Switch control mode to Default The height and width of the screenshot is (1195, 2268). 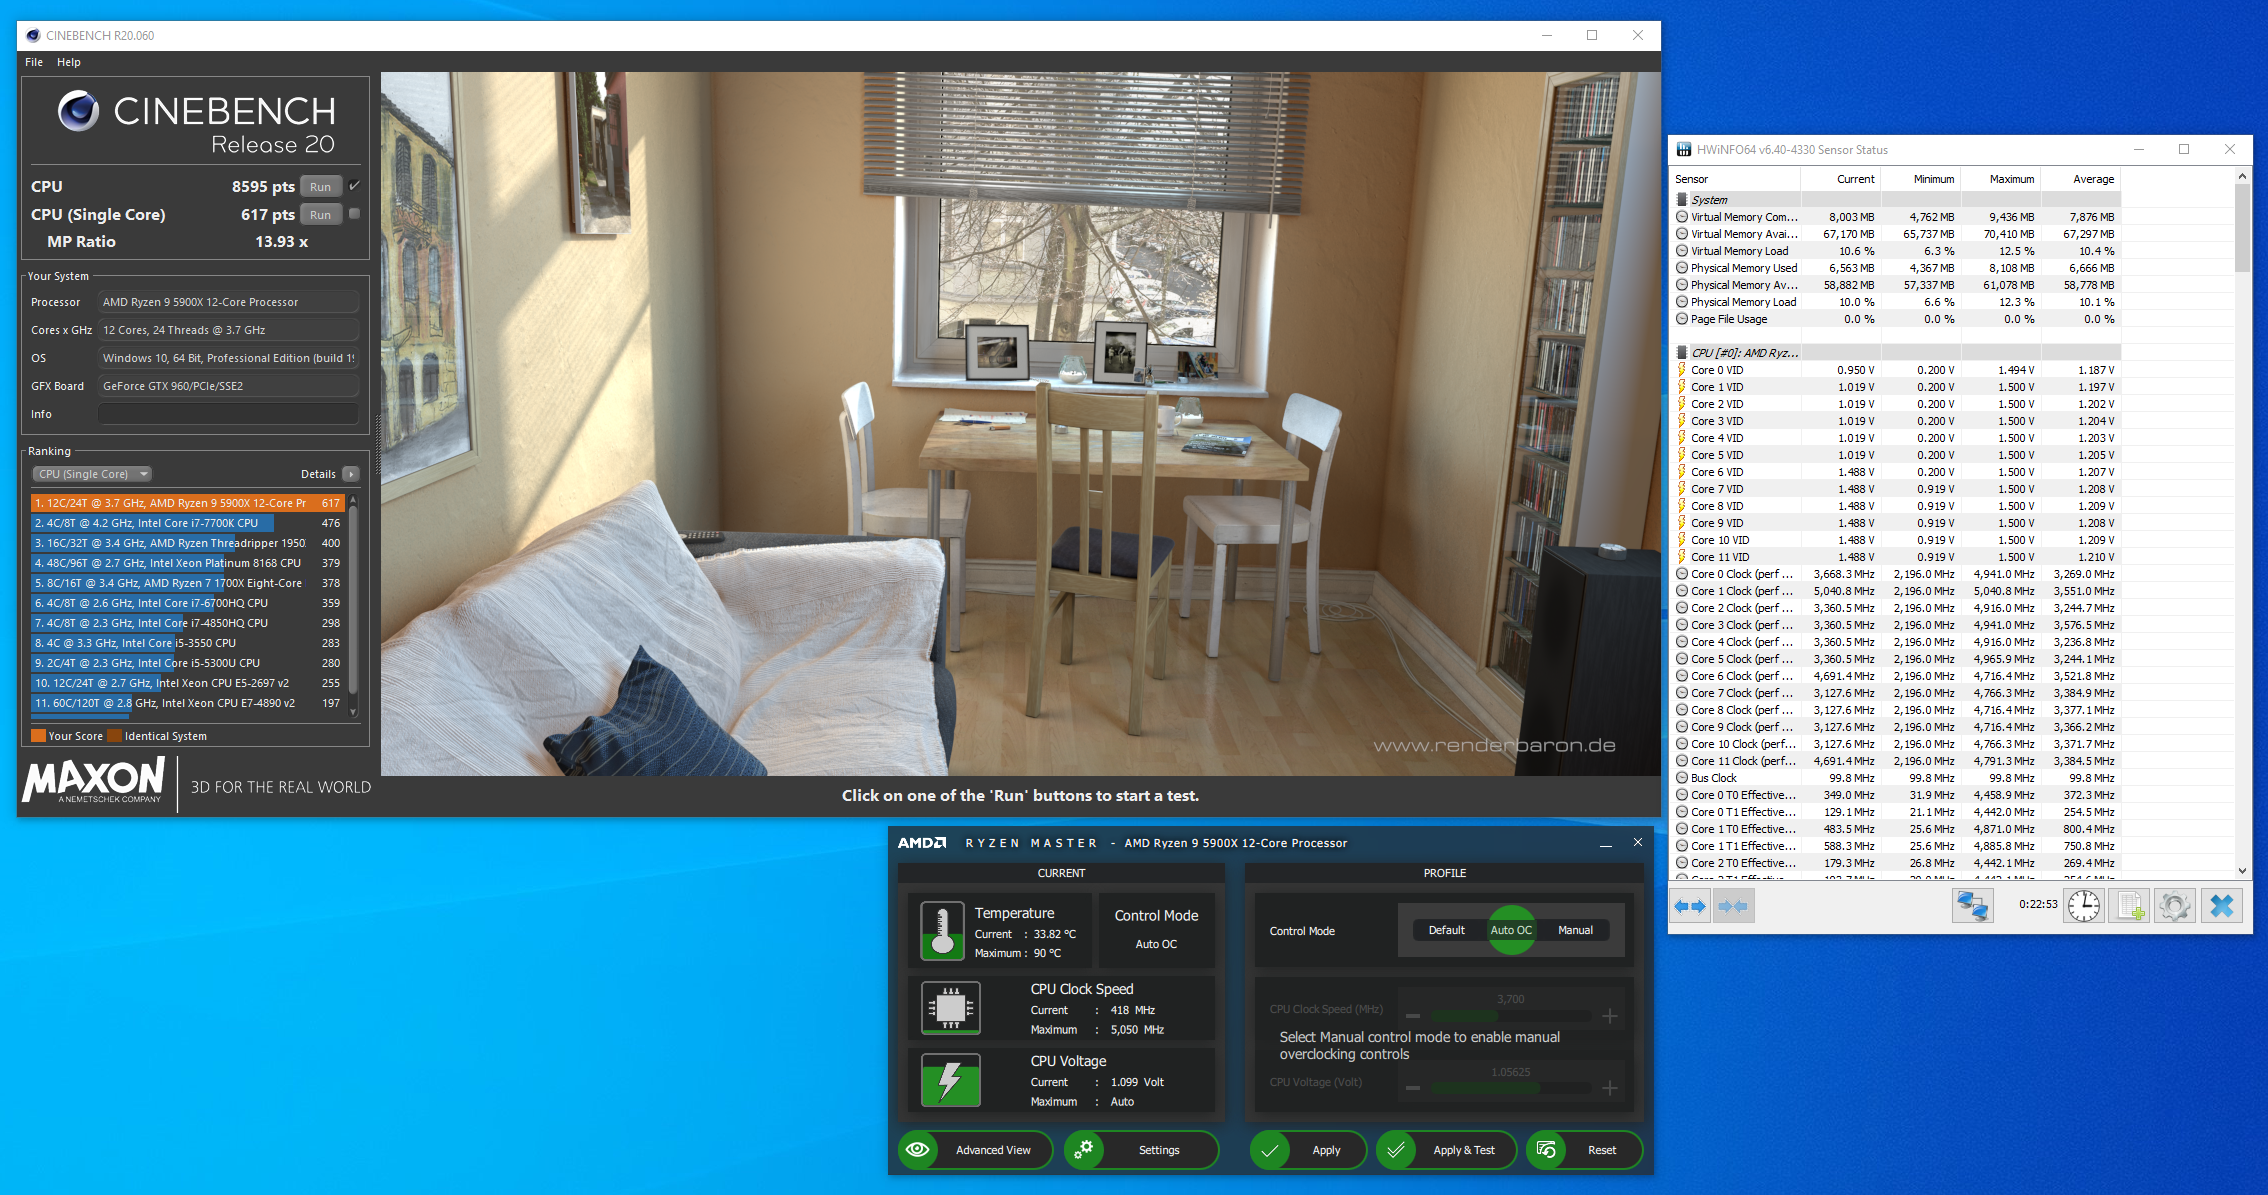point(1446,930)
